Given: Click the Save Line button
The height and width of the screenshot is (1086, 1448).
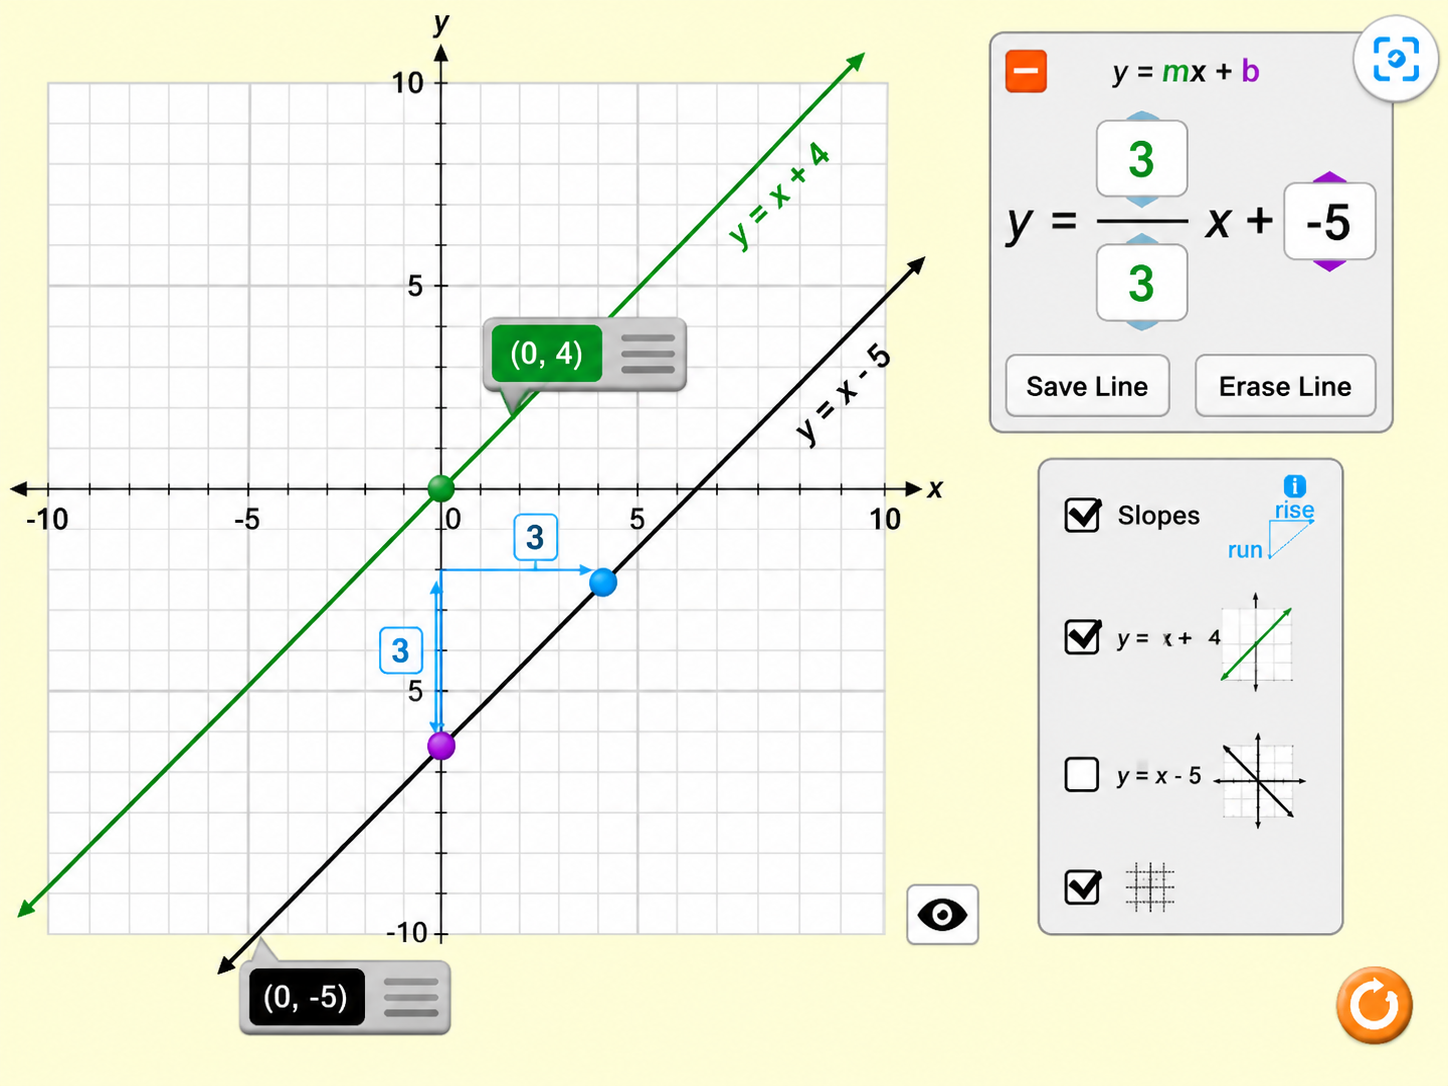Looking at the screenshot, I should (1087, 386).
